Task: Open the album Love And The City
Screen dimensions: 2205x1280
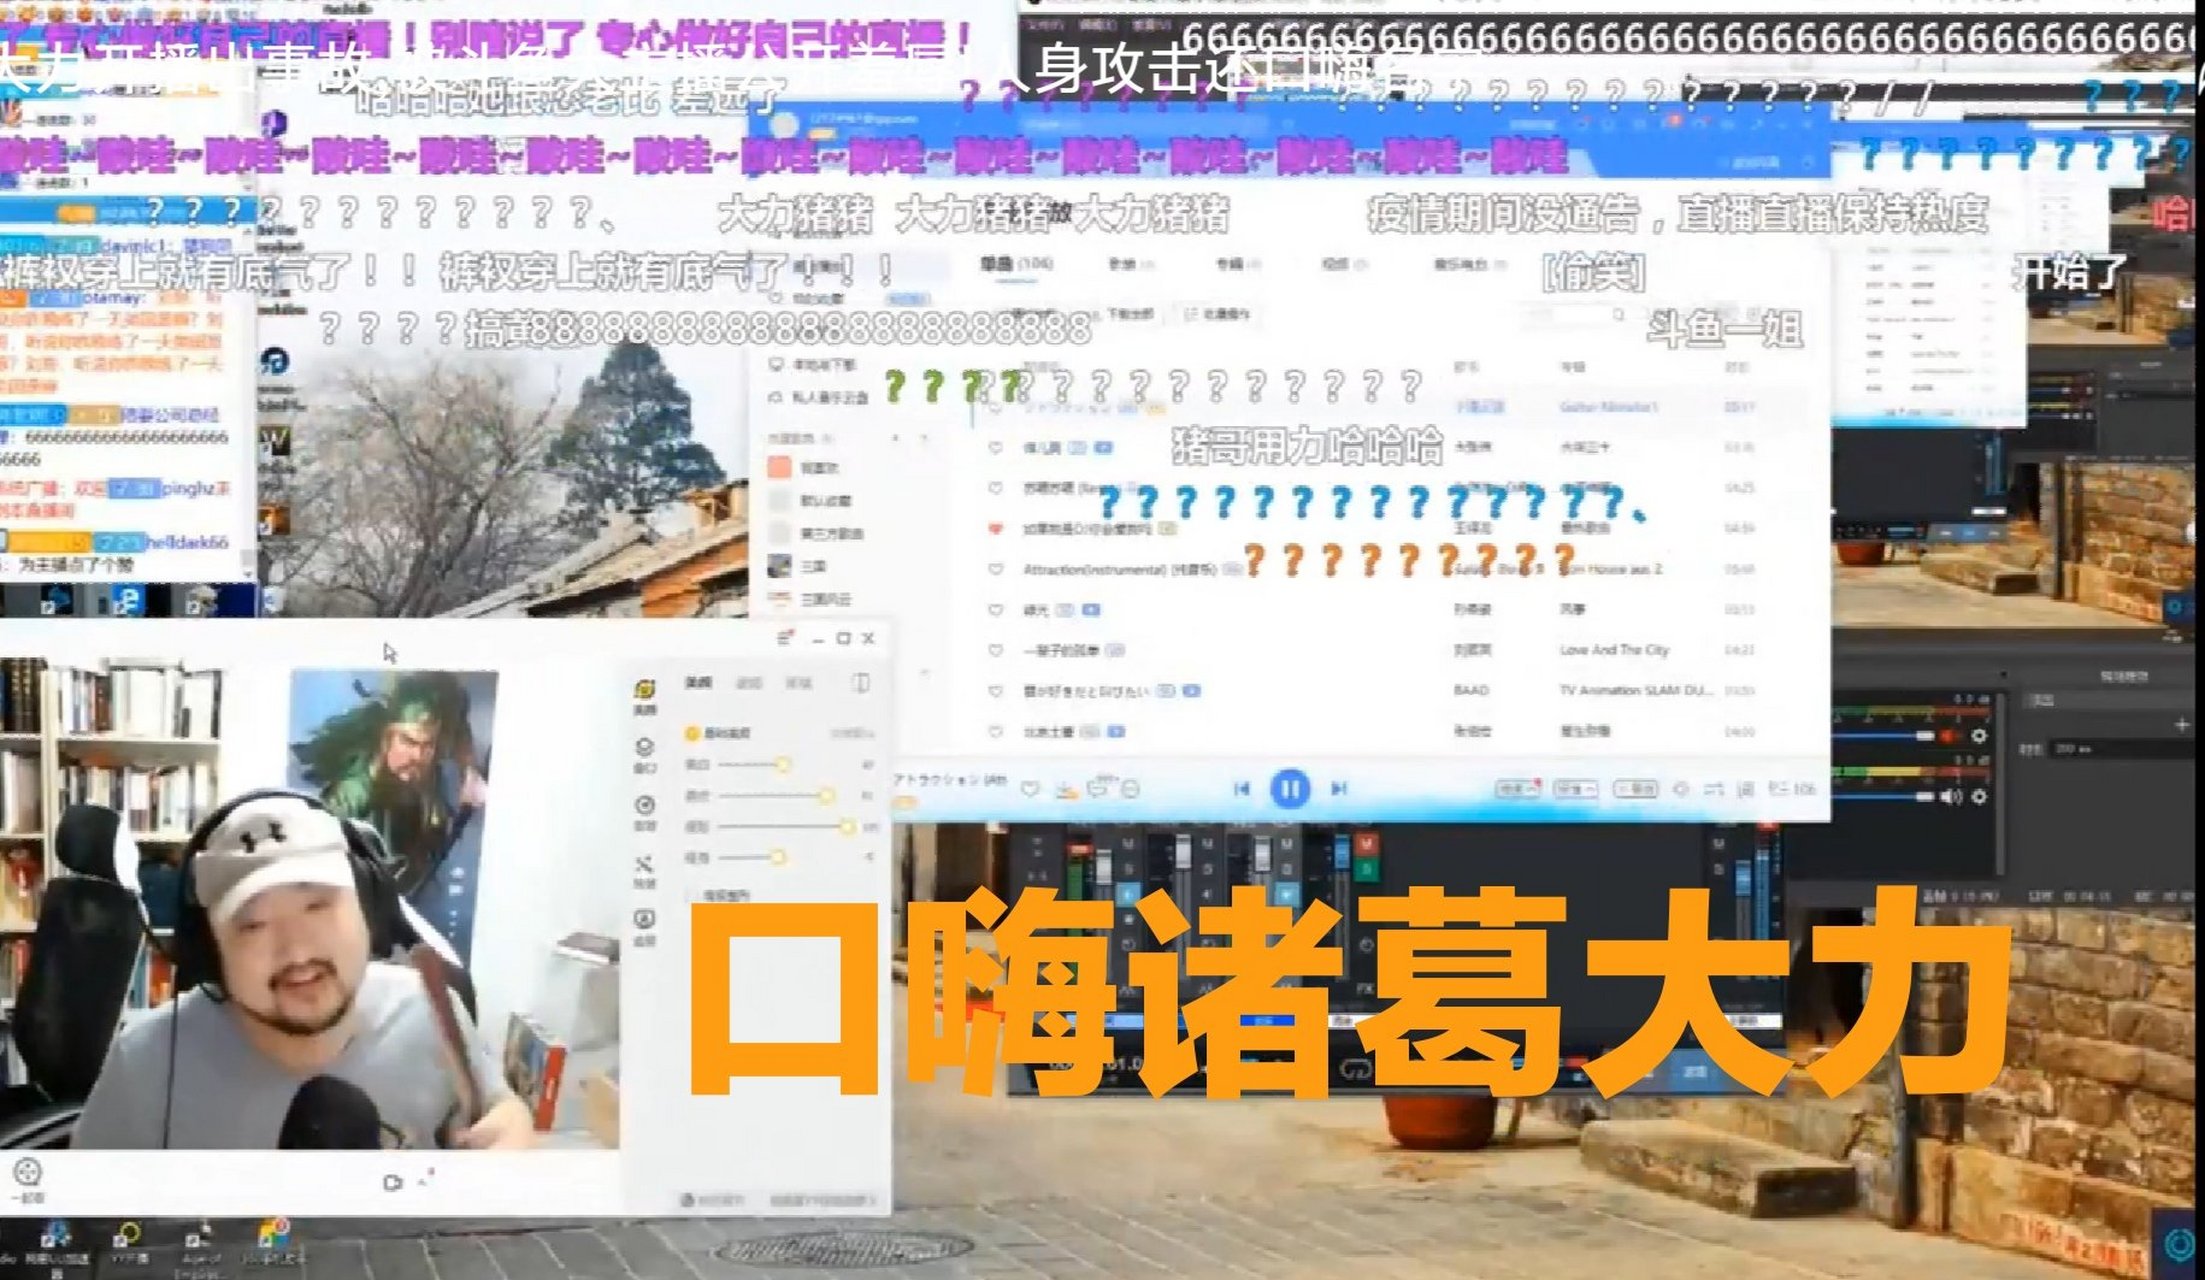Action: coord(1614,650)
